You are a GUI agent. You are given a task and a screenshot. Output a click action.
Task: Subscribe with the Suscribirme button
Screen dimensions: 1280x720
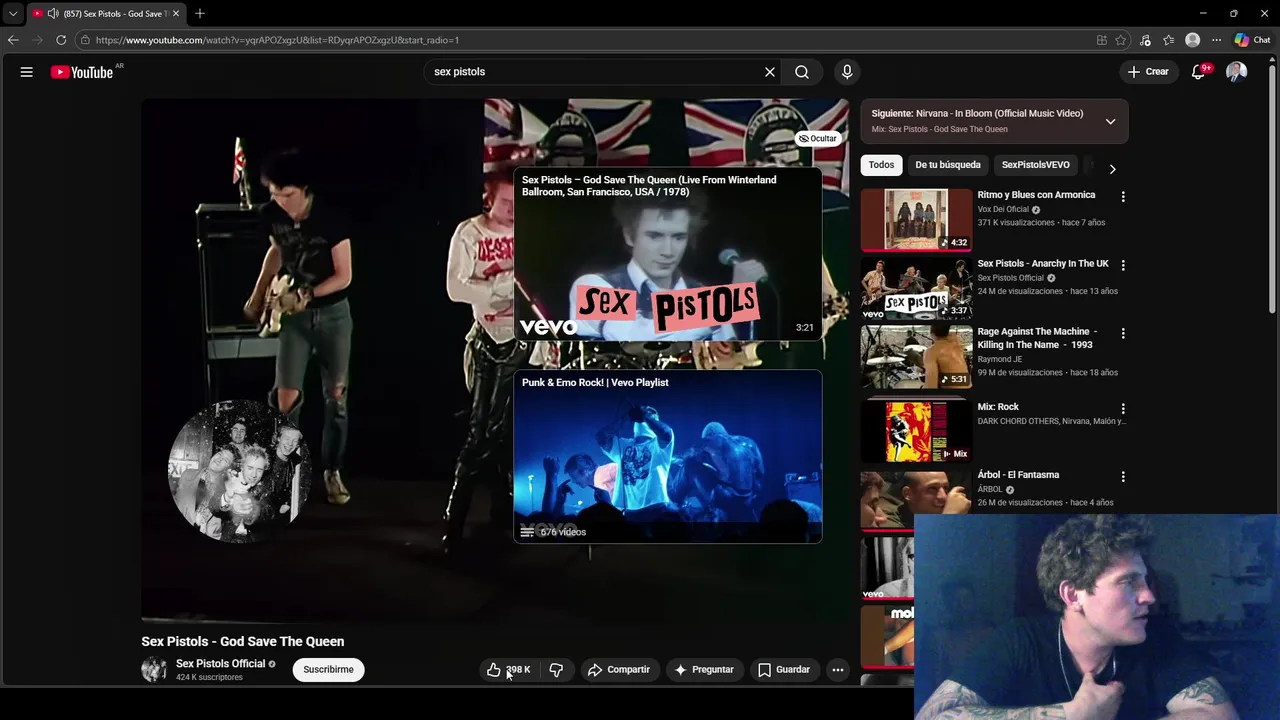[329, 670]
